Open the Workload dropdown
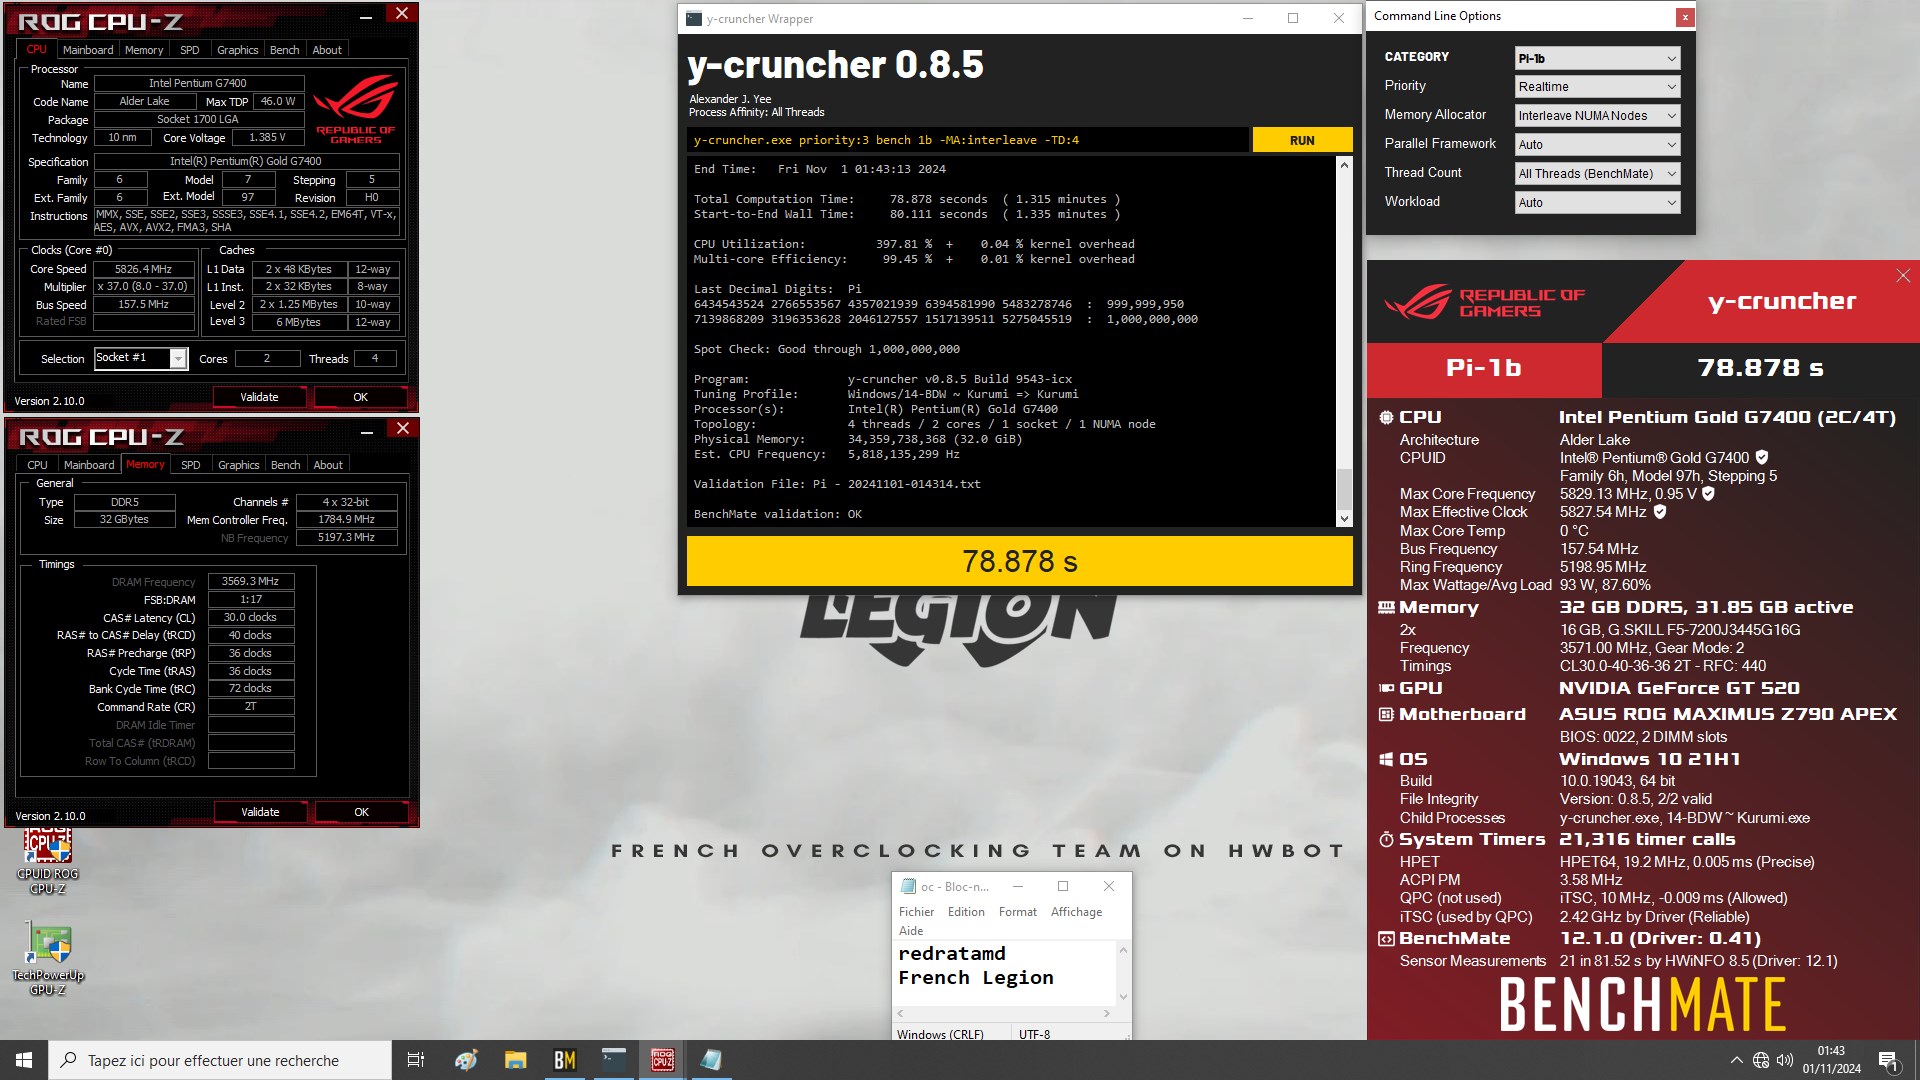This screenshot has height=1080, width=1920. [x=1597, y=203]
